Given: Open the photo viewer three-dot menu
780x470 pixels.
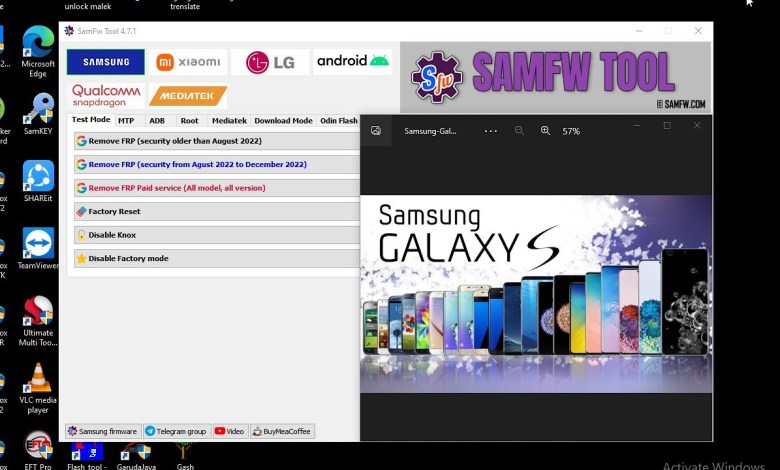Looking at the screenshot, I should click(490, 131).
